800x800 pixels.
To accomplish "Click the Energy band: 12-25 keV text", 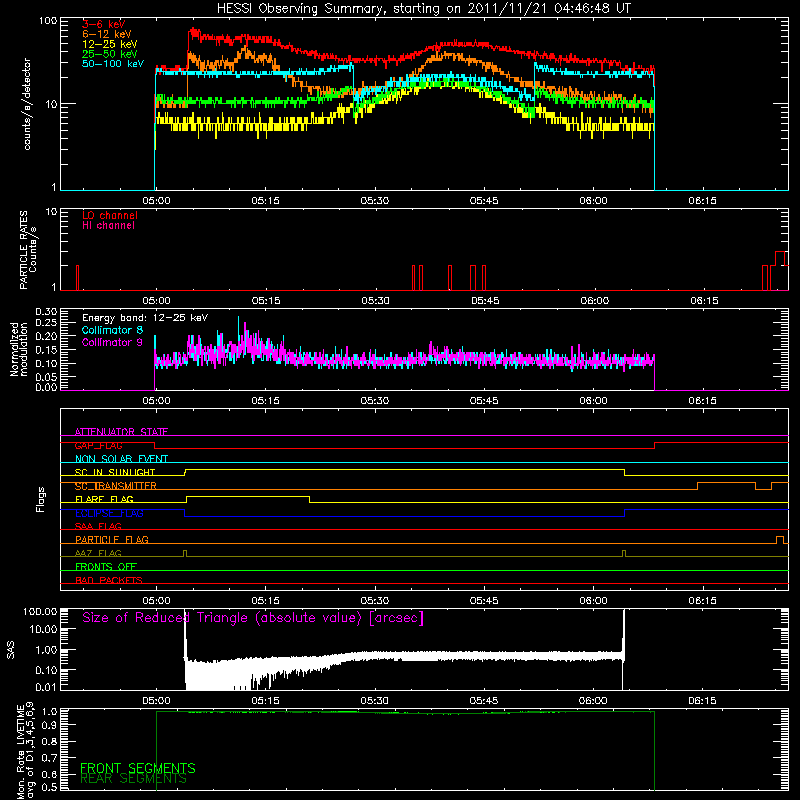I will [145, 318].
